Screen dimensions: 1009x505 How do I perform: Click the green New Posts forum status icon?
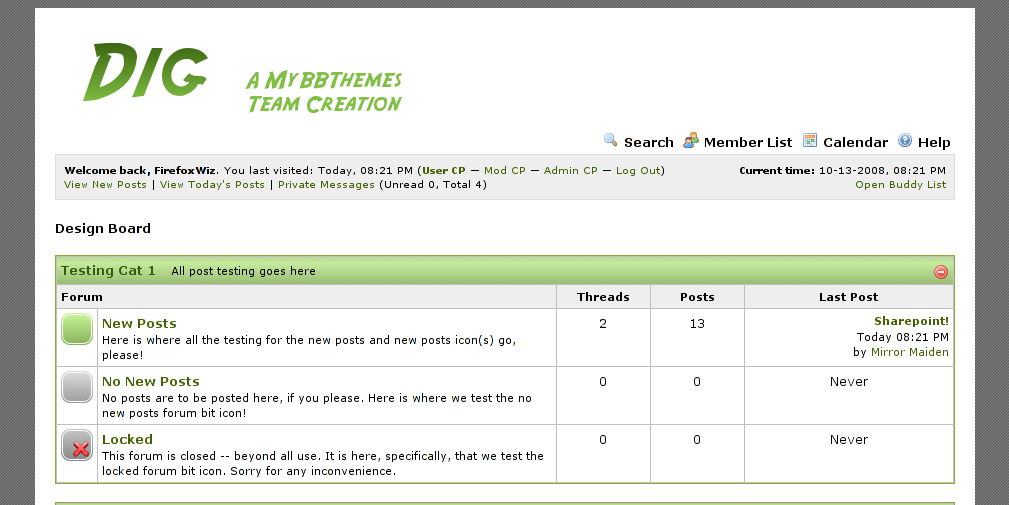coord(77,329)
